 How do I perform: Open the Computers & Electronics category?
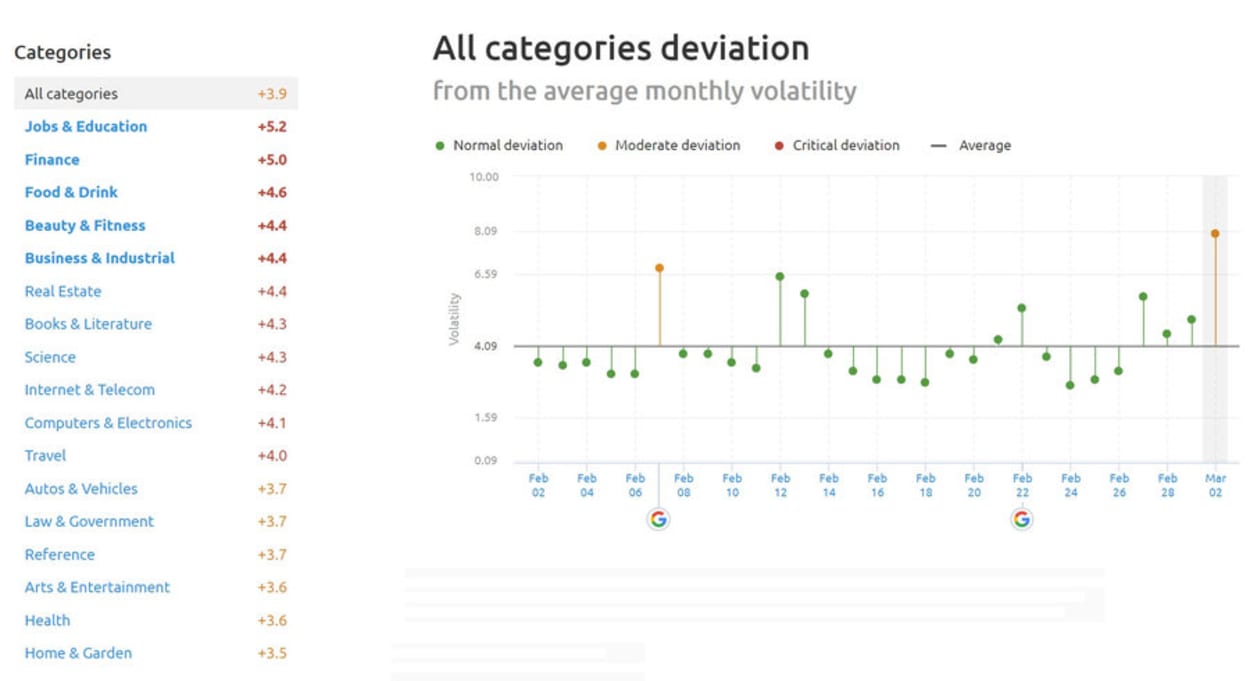tap(108, 423)
